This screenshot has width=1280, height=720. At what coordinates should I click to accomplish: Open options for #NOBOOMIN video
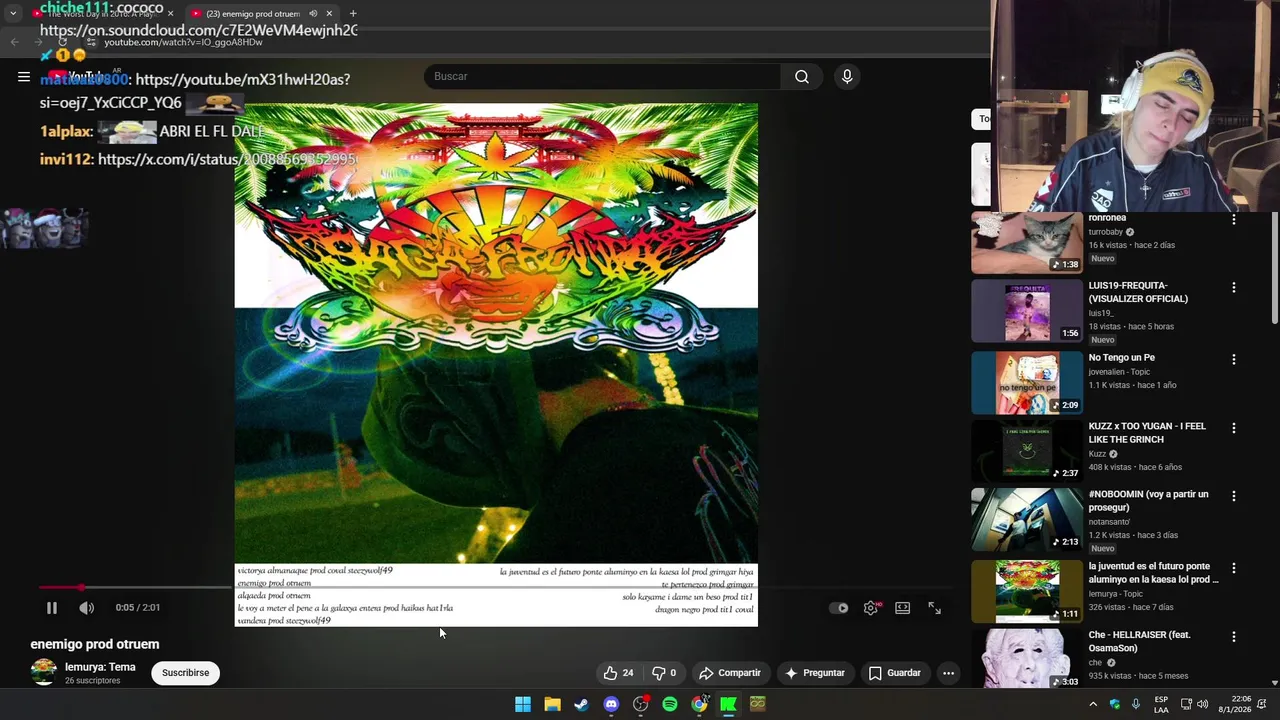point(1234,496)
